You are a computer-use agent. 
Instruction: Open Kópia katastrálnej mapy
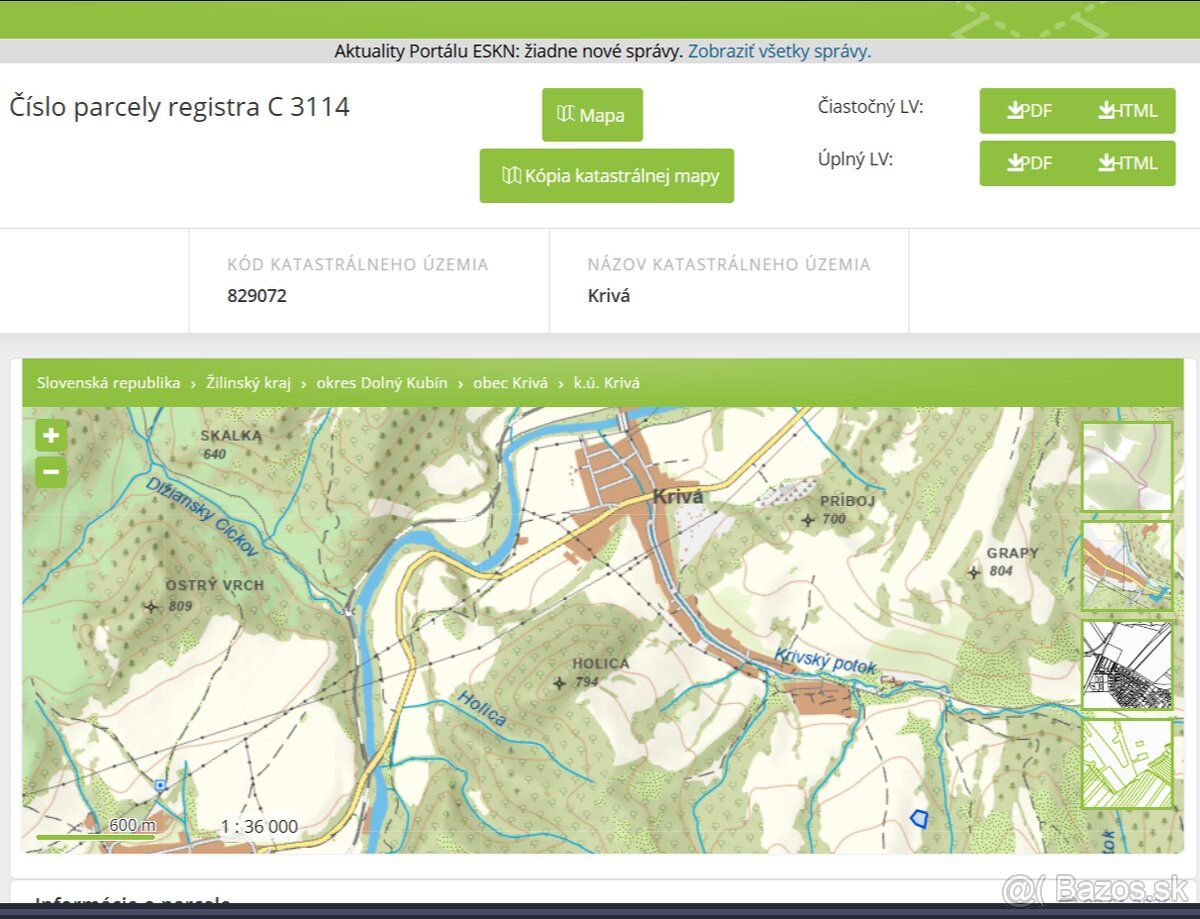[607, 176]
